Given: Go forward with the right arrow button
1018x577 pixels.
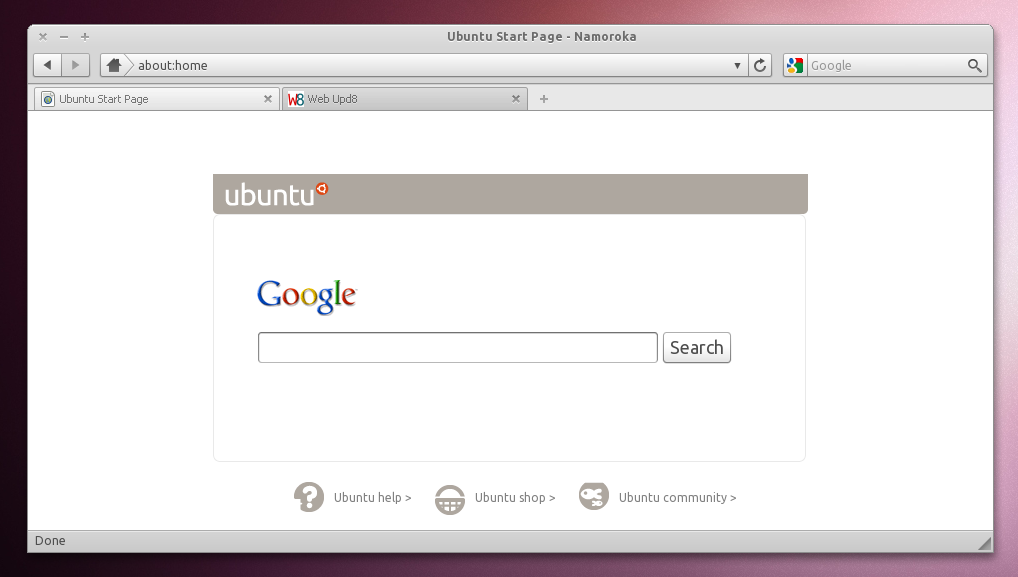Looking at the screenshot, I should pyautogui.click(x=75, y=65).
